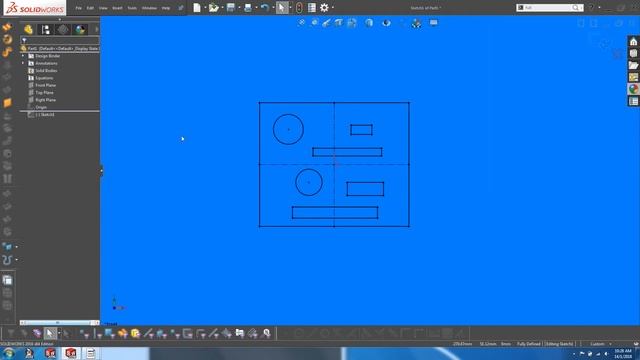This screenshot has height=360, width=640.
Task: Click the Rebuild traffic light icon
Action: click(299, 7)
